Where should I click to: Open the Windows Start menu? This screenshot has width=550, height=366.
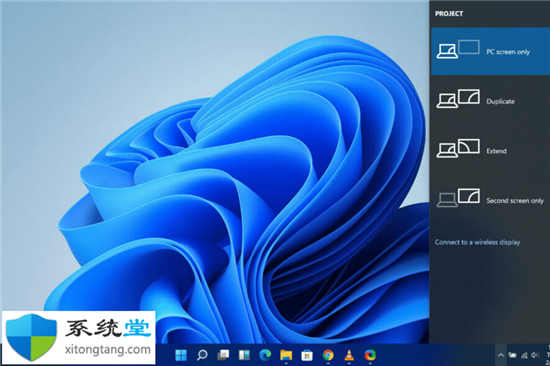coord(181,355)
